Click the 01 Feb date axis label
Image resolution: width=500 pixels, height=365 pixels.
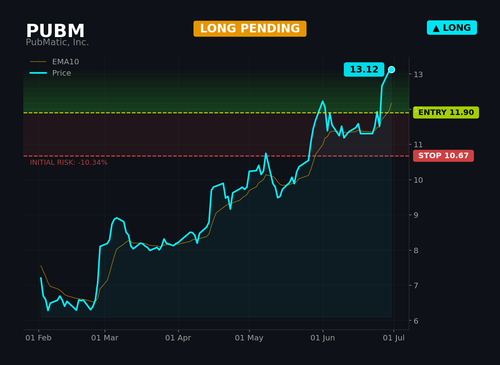pos(38,338)
